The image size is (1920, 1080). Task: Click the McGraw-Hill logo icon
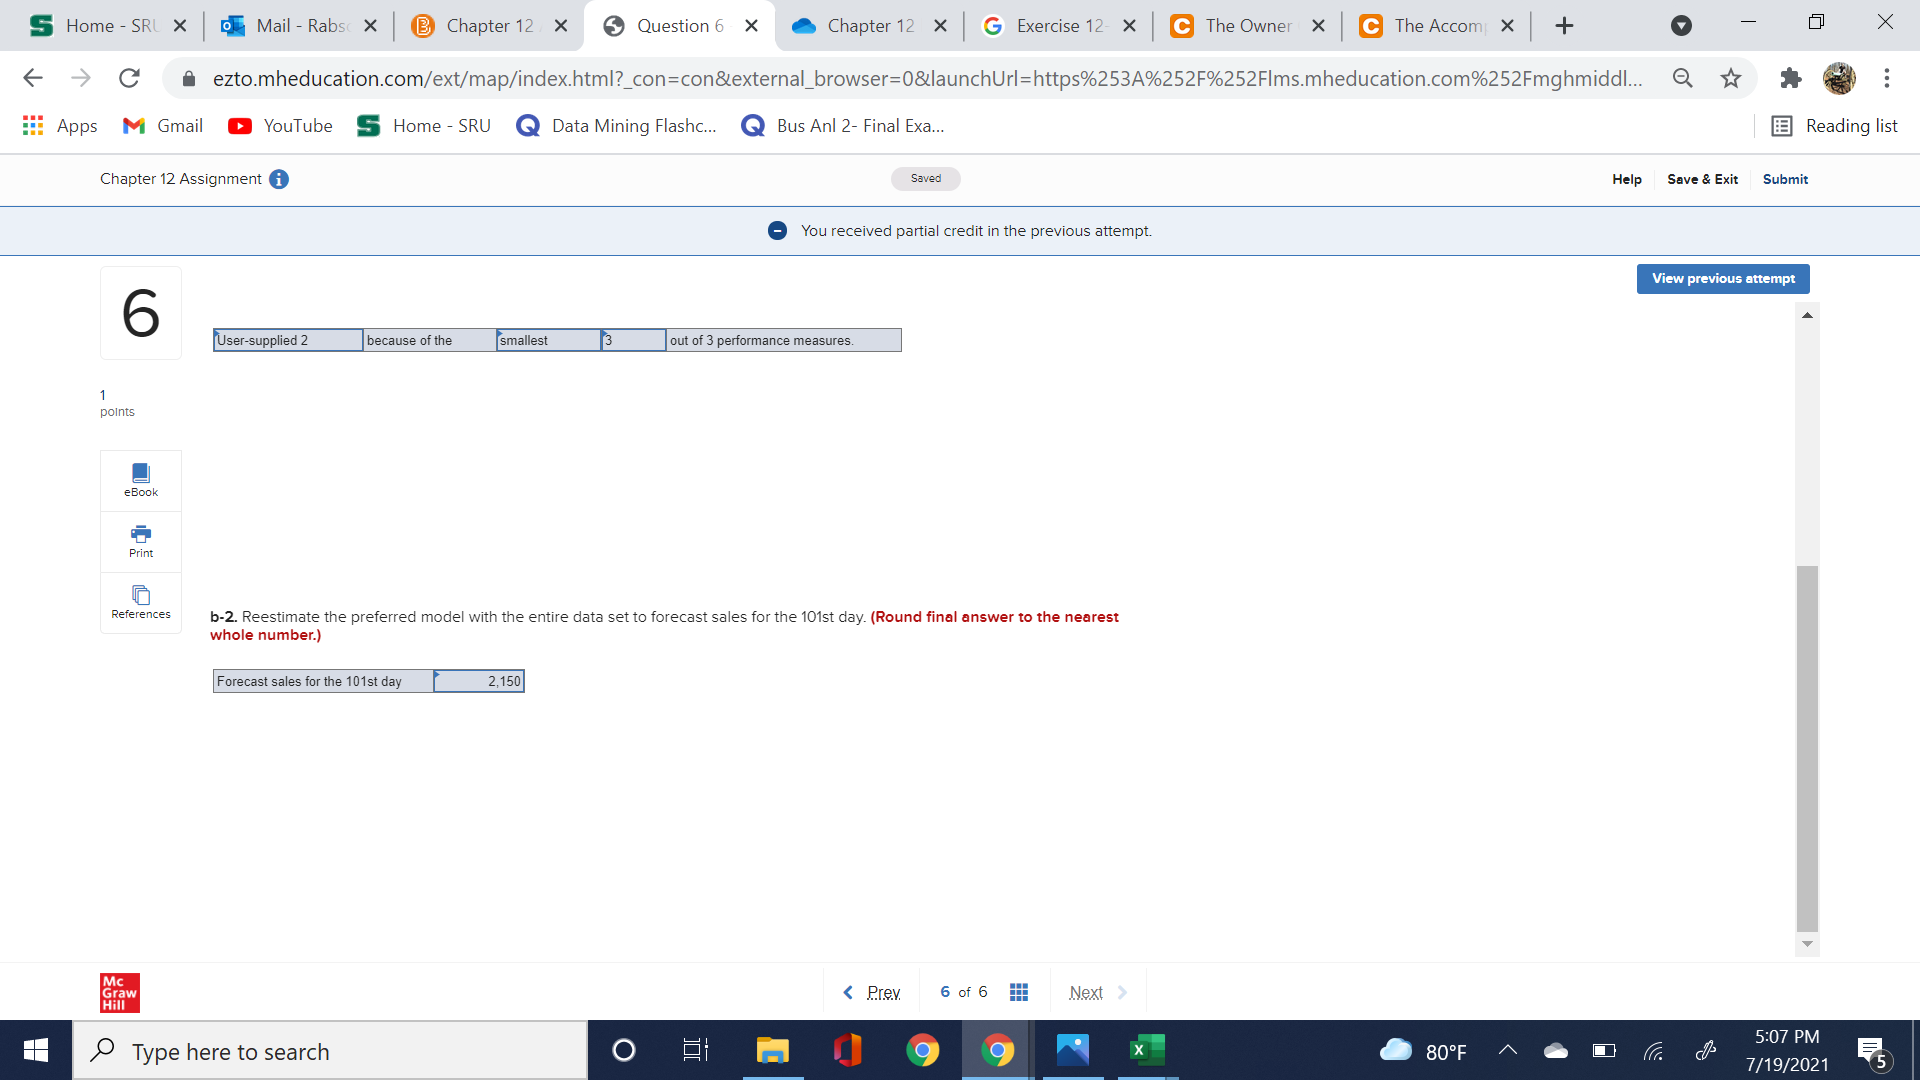(120, 992)
